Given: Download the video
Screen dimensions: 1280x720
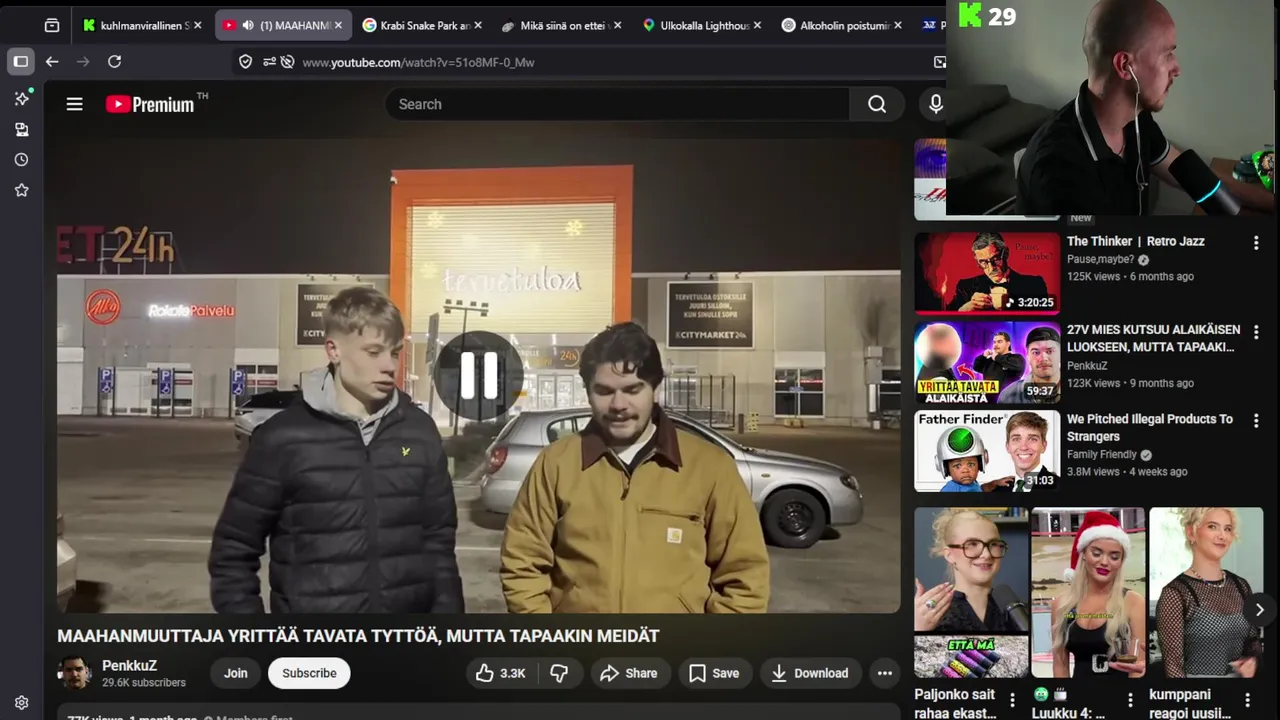Looking at the screenshot, I should point(810,673).
